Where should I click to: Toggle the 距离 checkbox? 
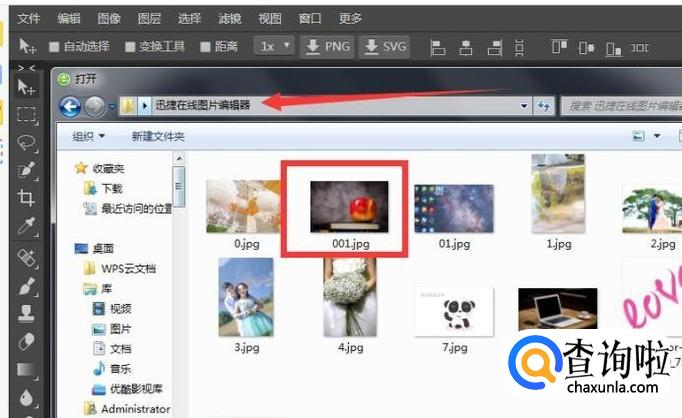(205, 47)
